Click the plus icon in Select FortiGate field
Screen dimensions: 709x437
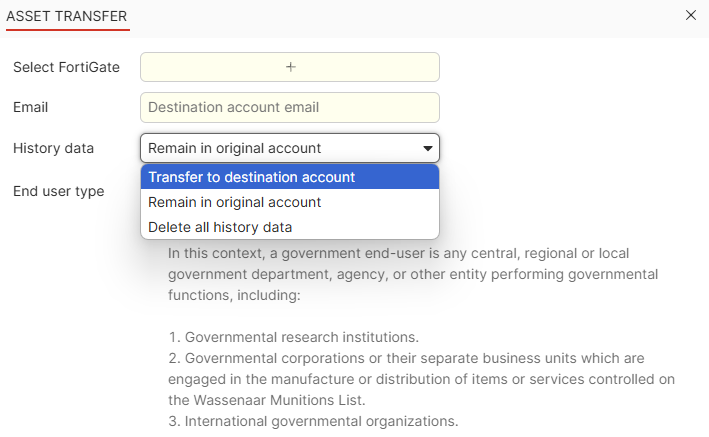[290, 67]
